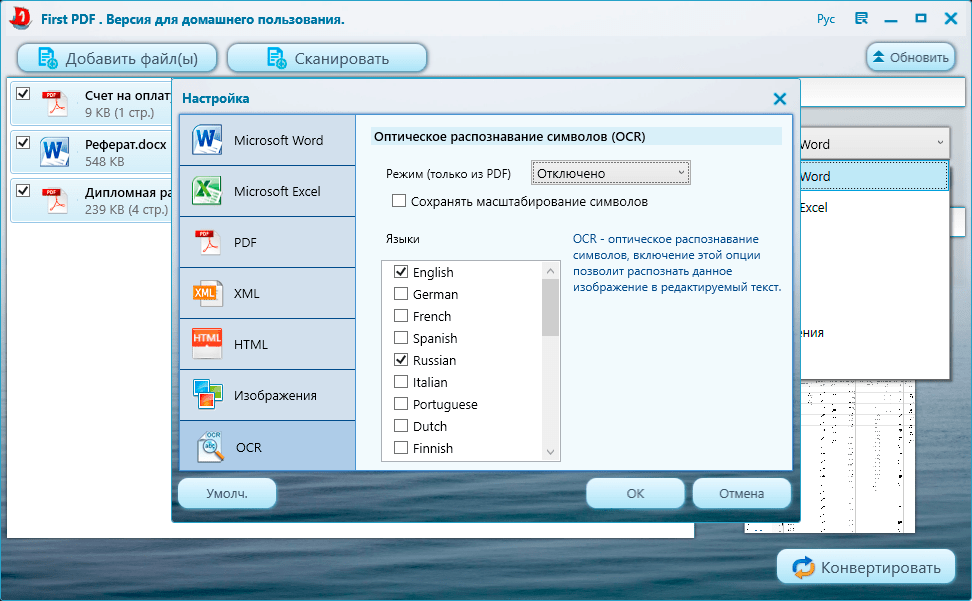Image resolution: width=972 pixels, height=601 pixels.
Task: Switch to the HTML settings tab
Action: (267, 344)
